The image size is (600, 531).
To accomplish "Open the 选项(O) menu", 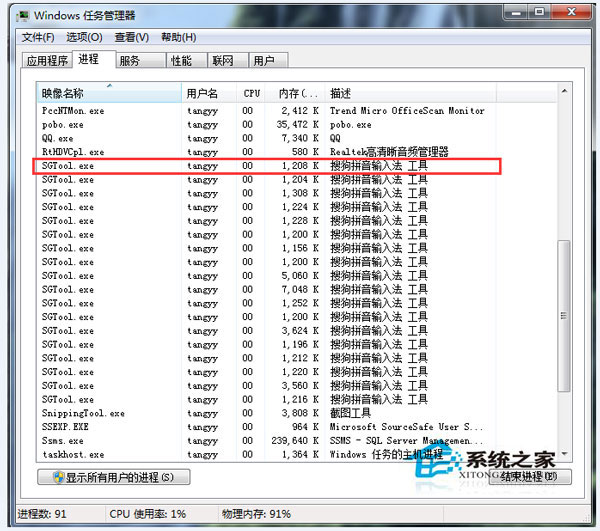I will click(84, 37).
